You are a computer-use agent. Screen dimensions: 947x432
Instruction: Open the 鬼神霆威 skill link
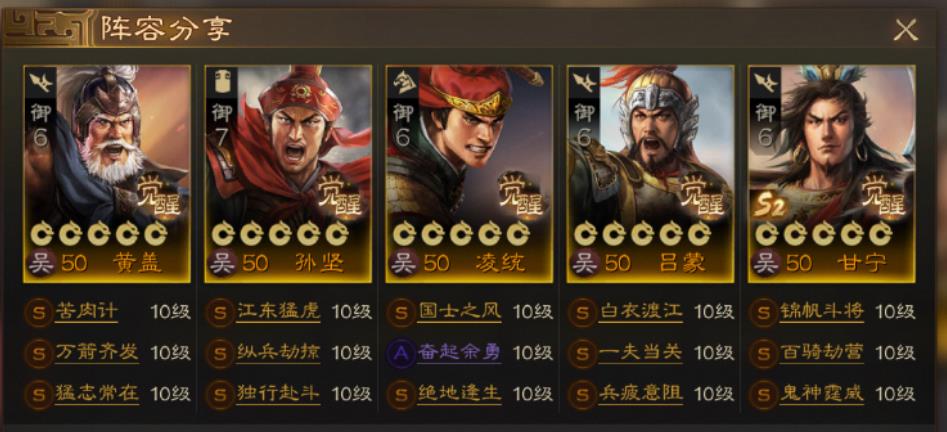point(821,394)
